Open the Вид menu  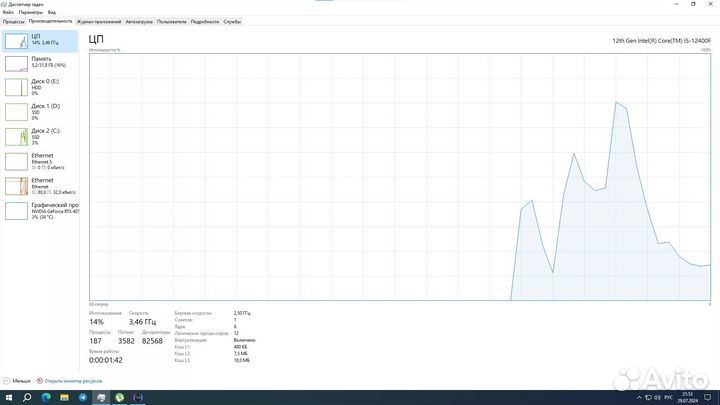click(51, 12)
